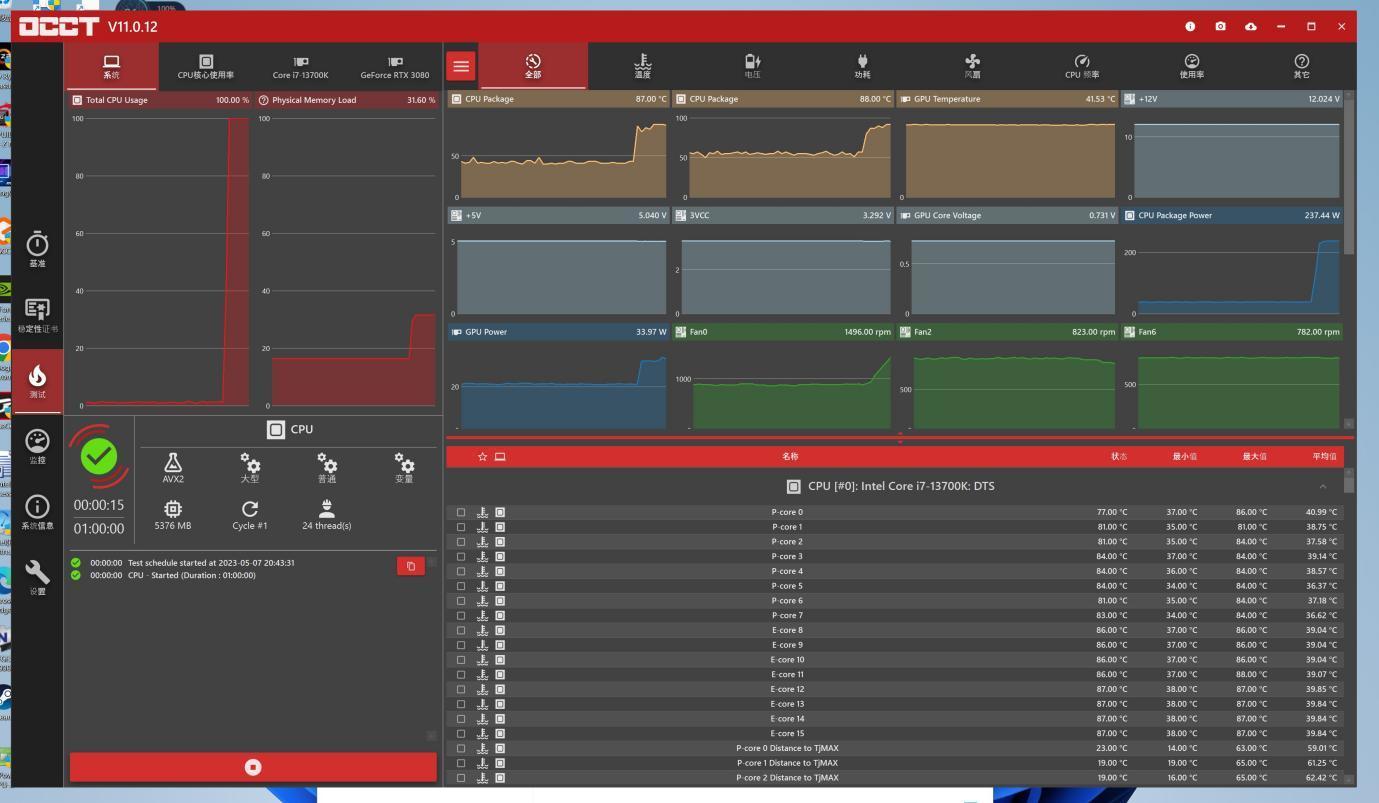The height and width of the screenshot is (803, 1379).
Task: Select the 使用率 usage tab
Action: 1192,66
